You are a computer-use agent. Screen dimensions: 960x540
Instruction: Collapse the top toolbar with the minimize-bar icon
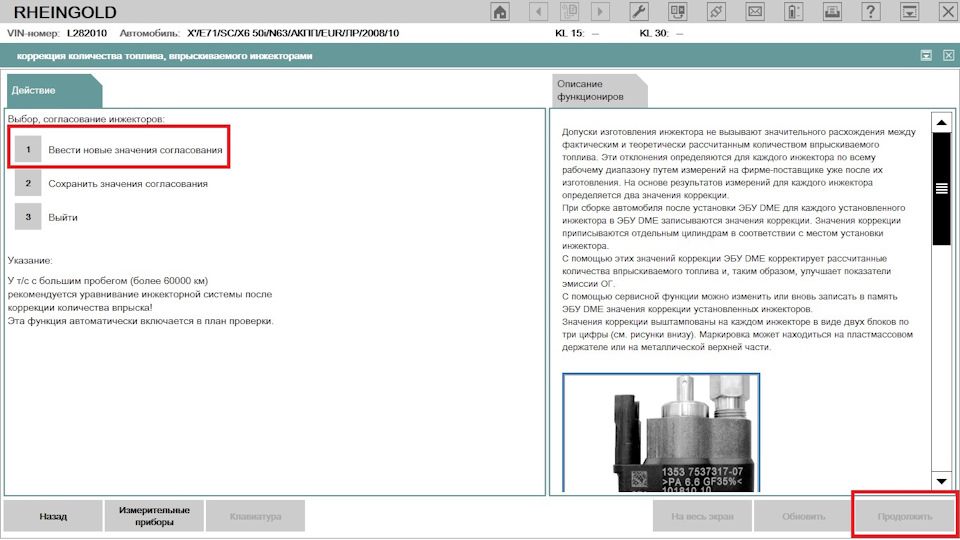[909, 12]
